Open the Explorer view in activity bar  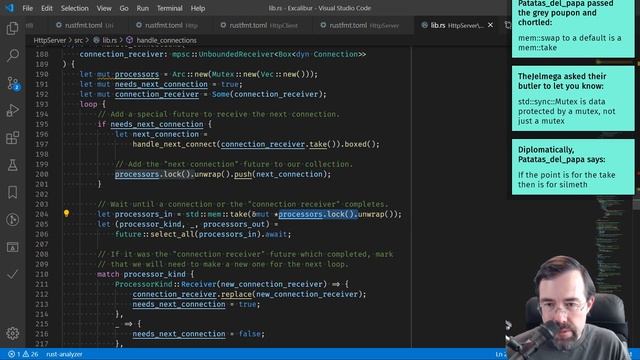(x=12, y=28)
